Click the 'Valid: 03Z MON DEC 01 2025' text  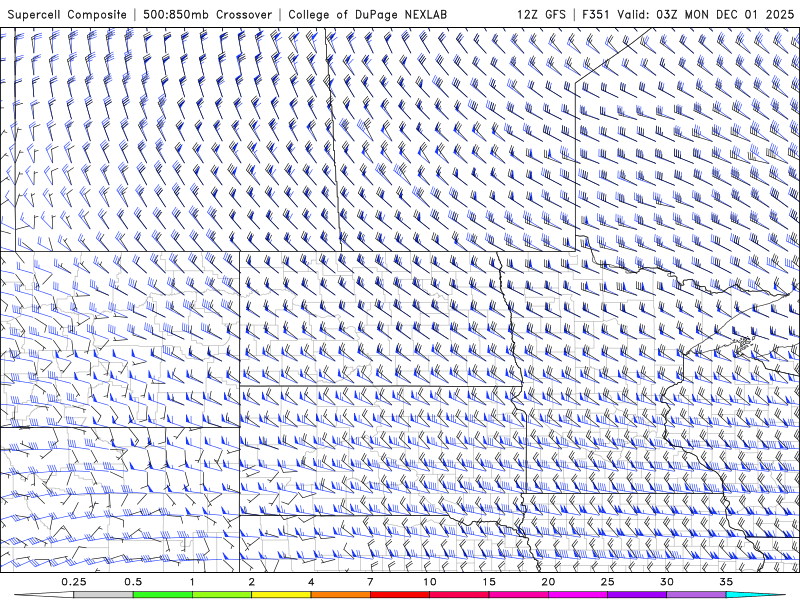pyautogui.click(x=706, y=14)
